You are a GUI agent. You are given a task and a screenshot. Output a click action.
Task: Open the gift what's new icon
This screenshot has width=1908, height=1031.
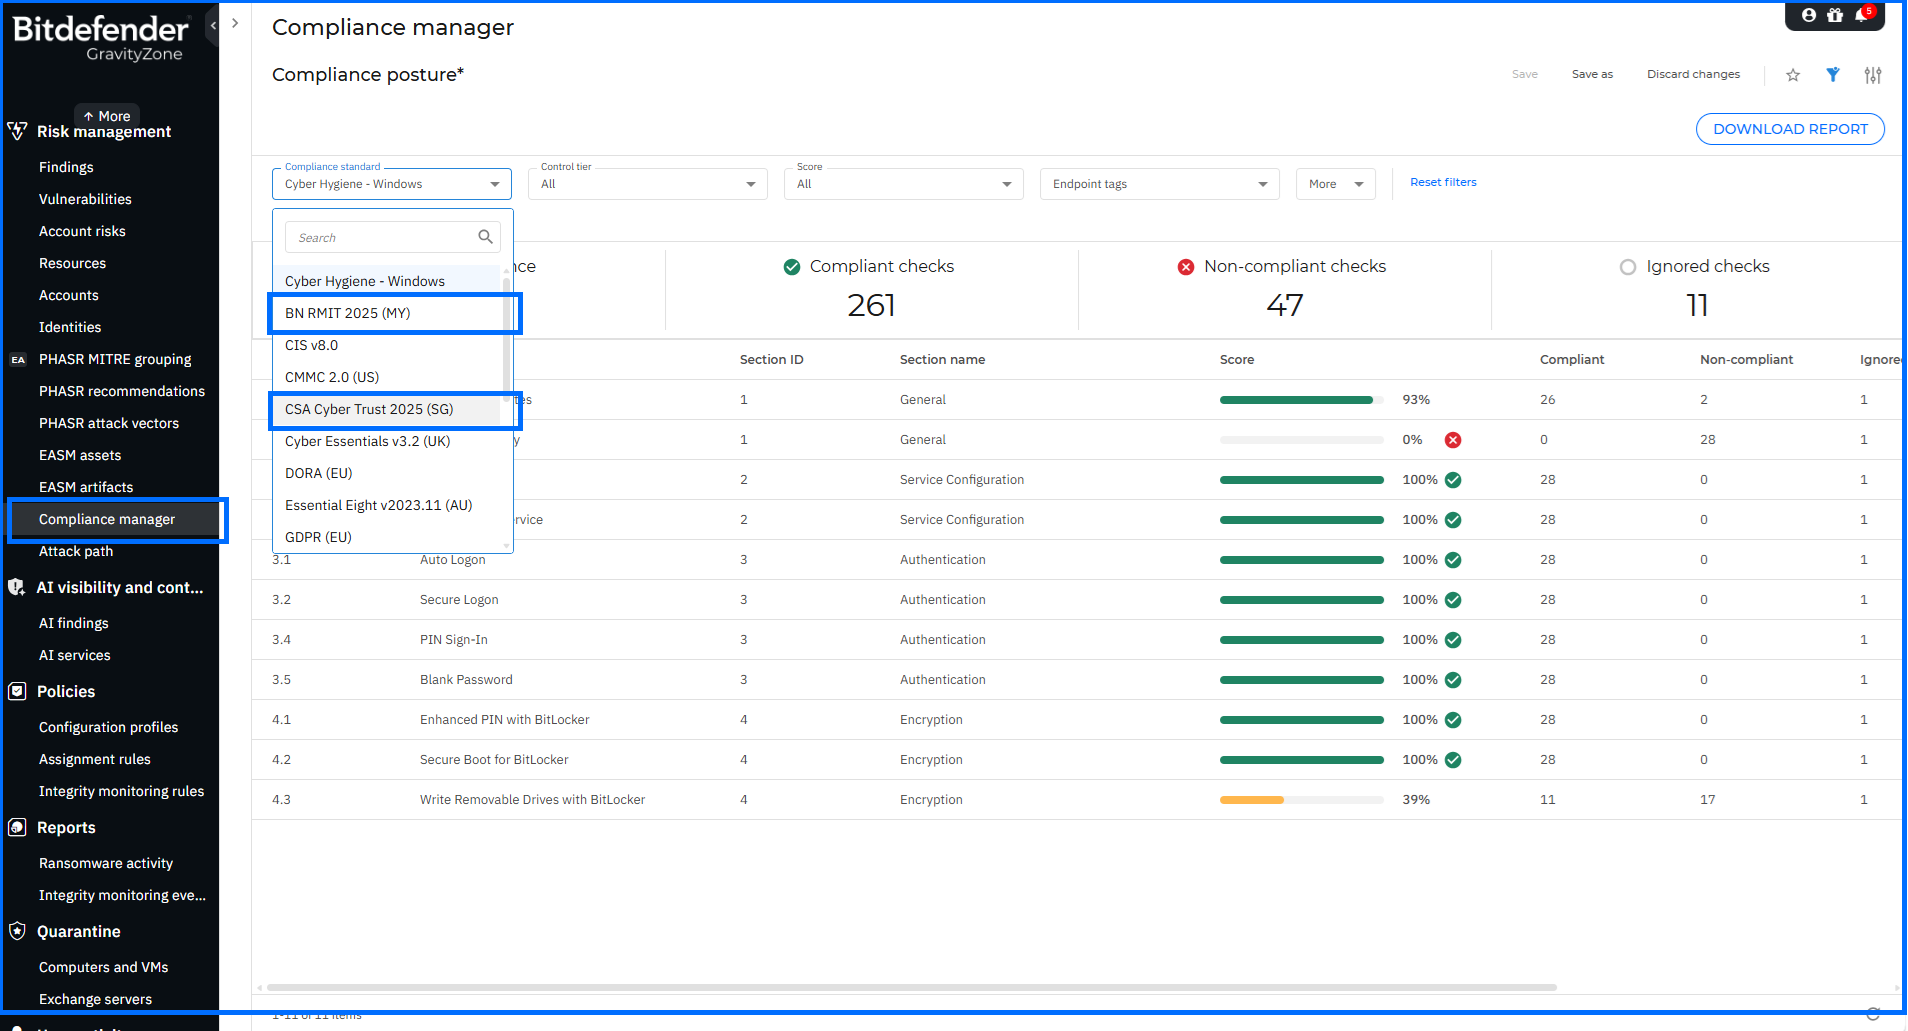(x=1835, y=15)
